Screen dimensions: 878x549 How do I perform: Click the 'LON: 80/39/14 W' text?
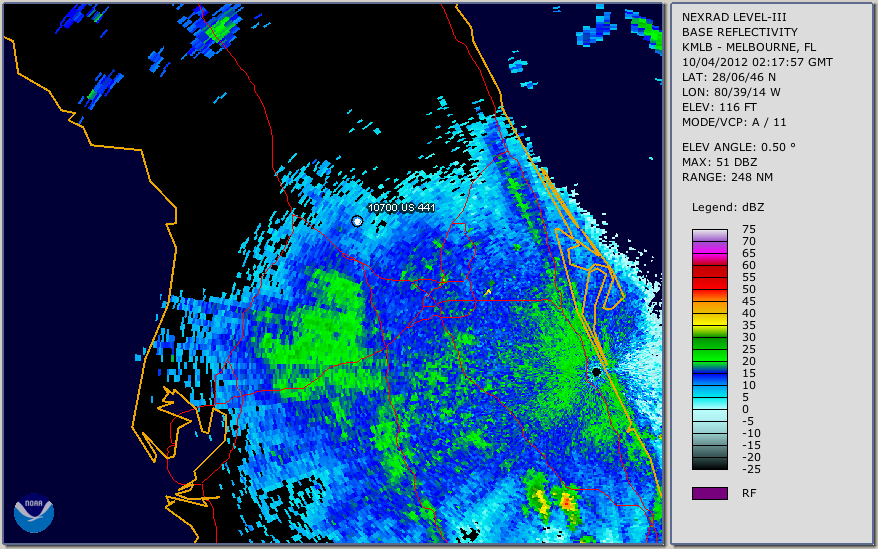(731, 92)
